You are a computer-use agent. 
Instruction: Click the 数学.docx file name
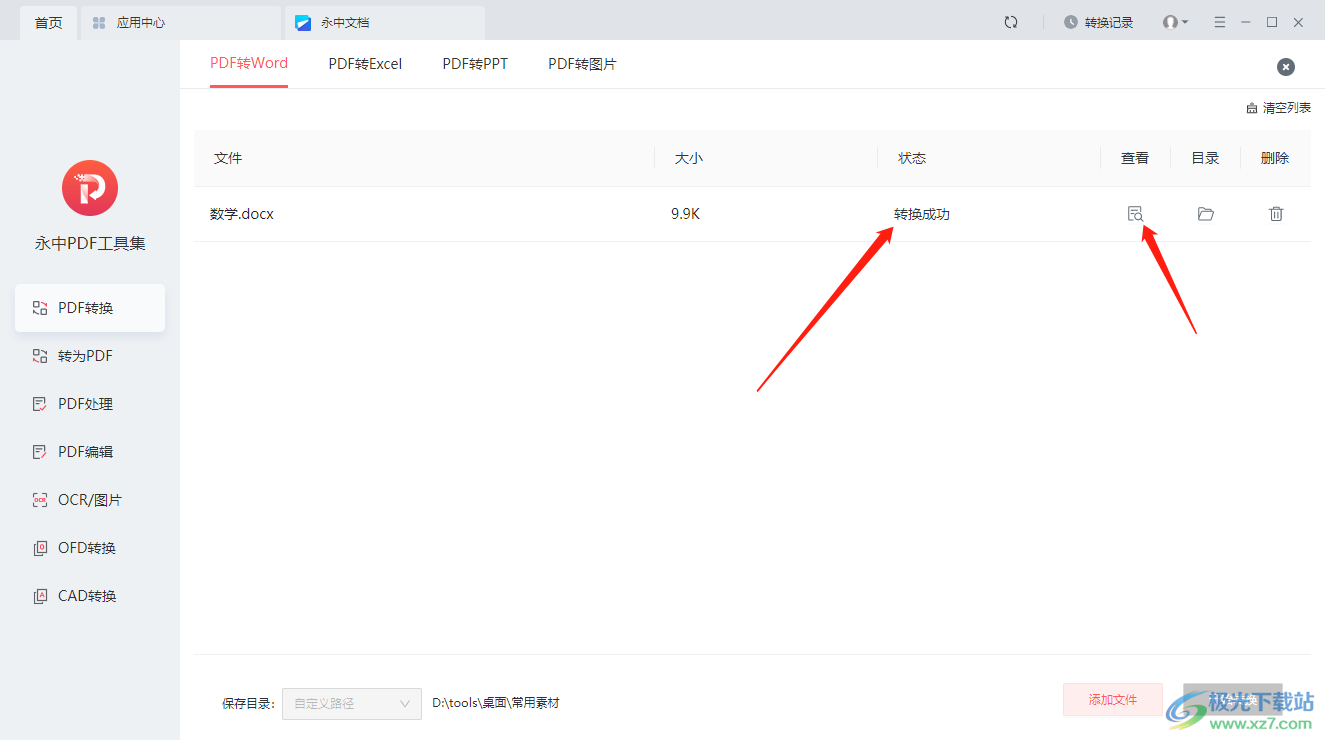[x=242, y=214]
